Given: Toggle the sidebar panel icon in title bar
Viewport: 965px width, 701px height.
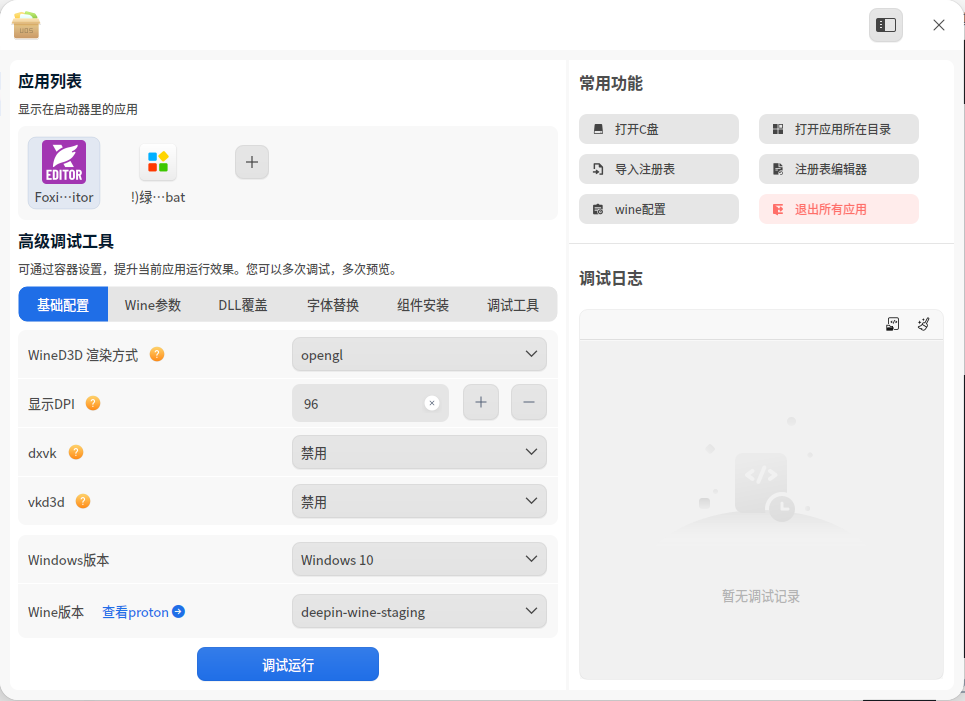Looking at the screenshot, I should coord(886,25).
